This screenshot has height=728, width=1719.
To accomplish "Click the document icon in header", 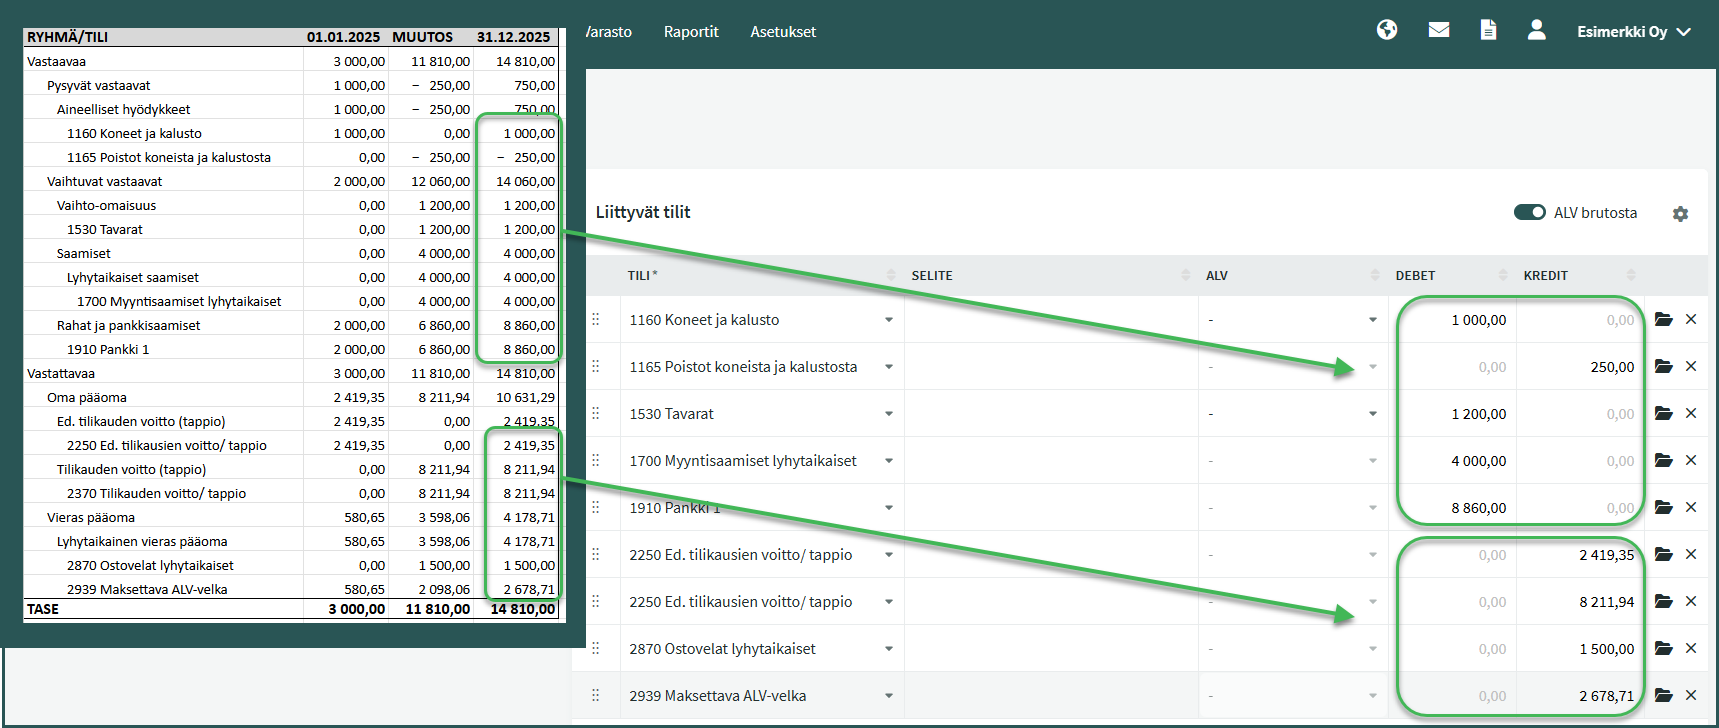I will 1488,30.
